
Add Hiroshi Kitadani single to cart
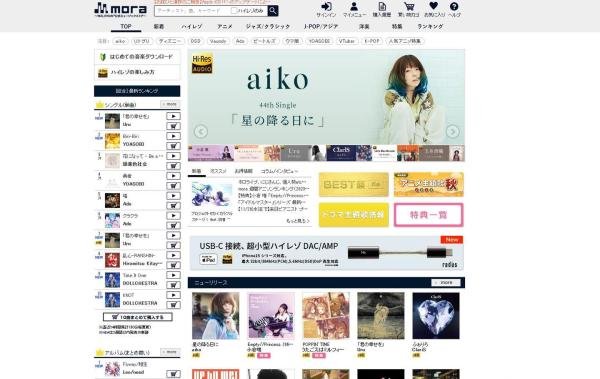(173, 265)
